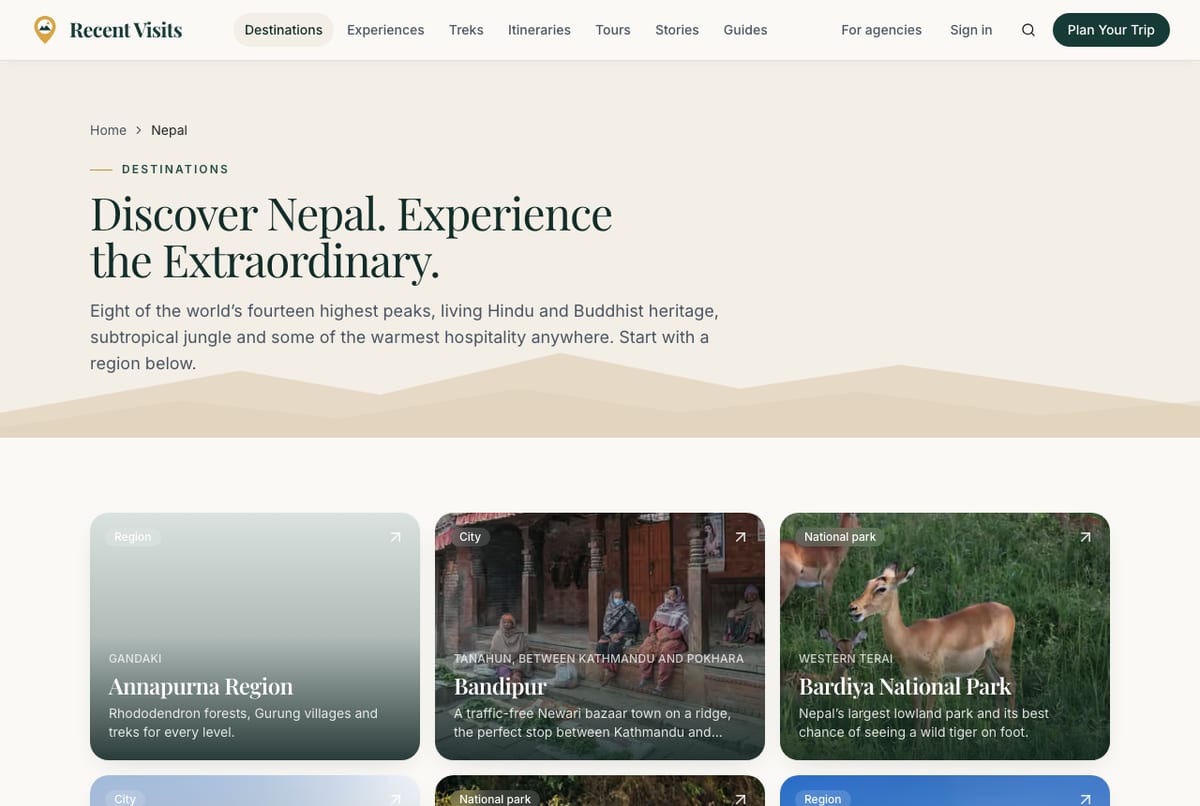Click the Region tag on Annapurna card

[133, 537]
